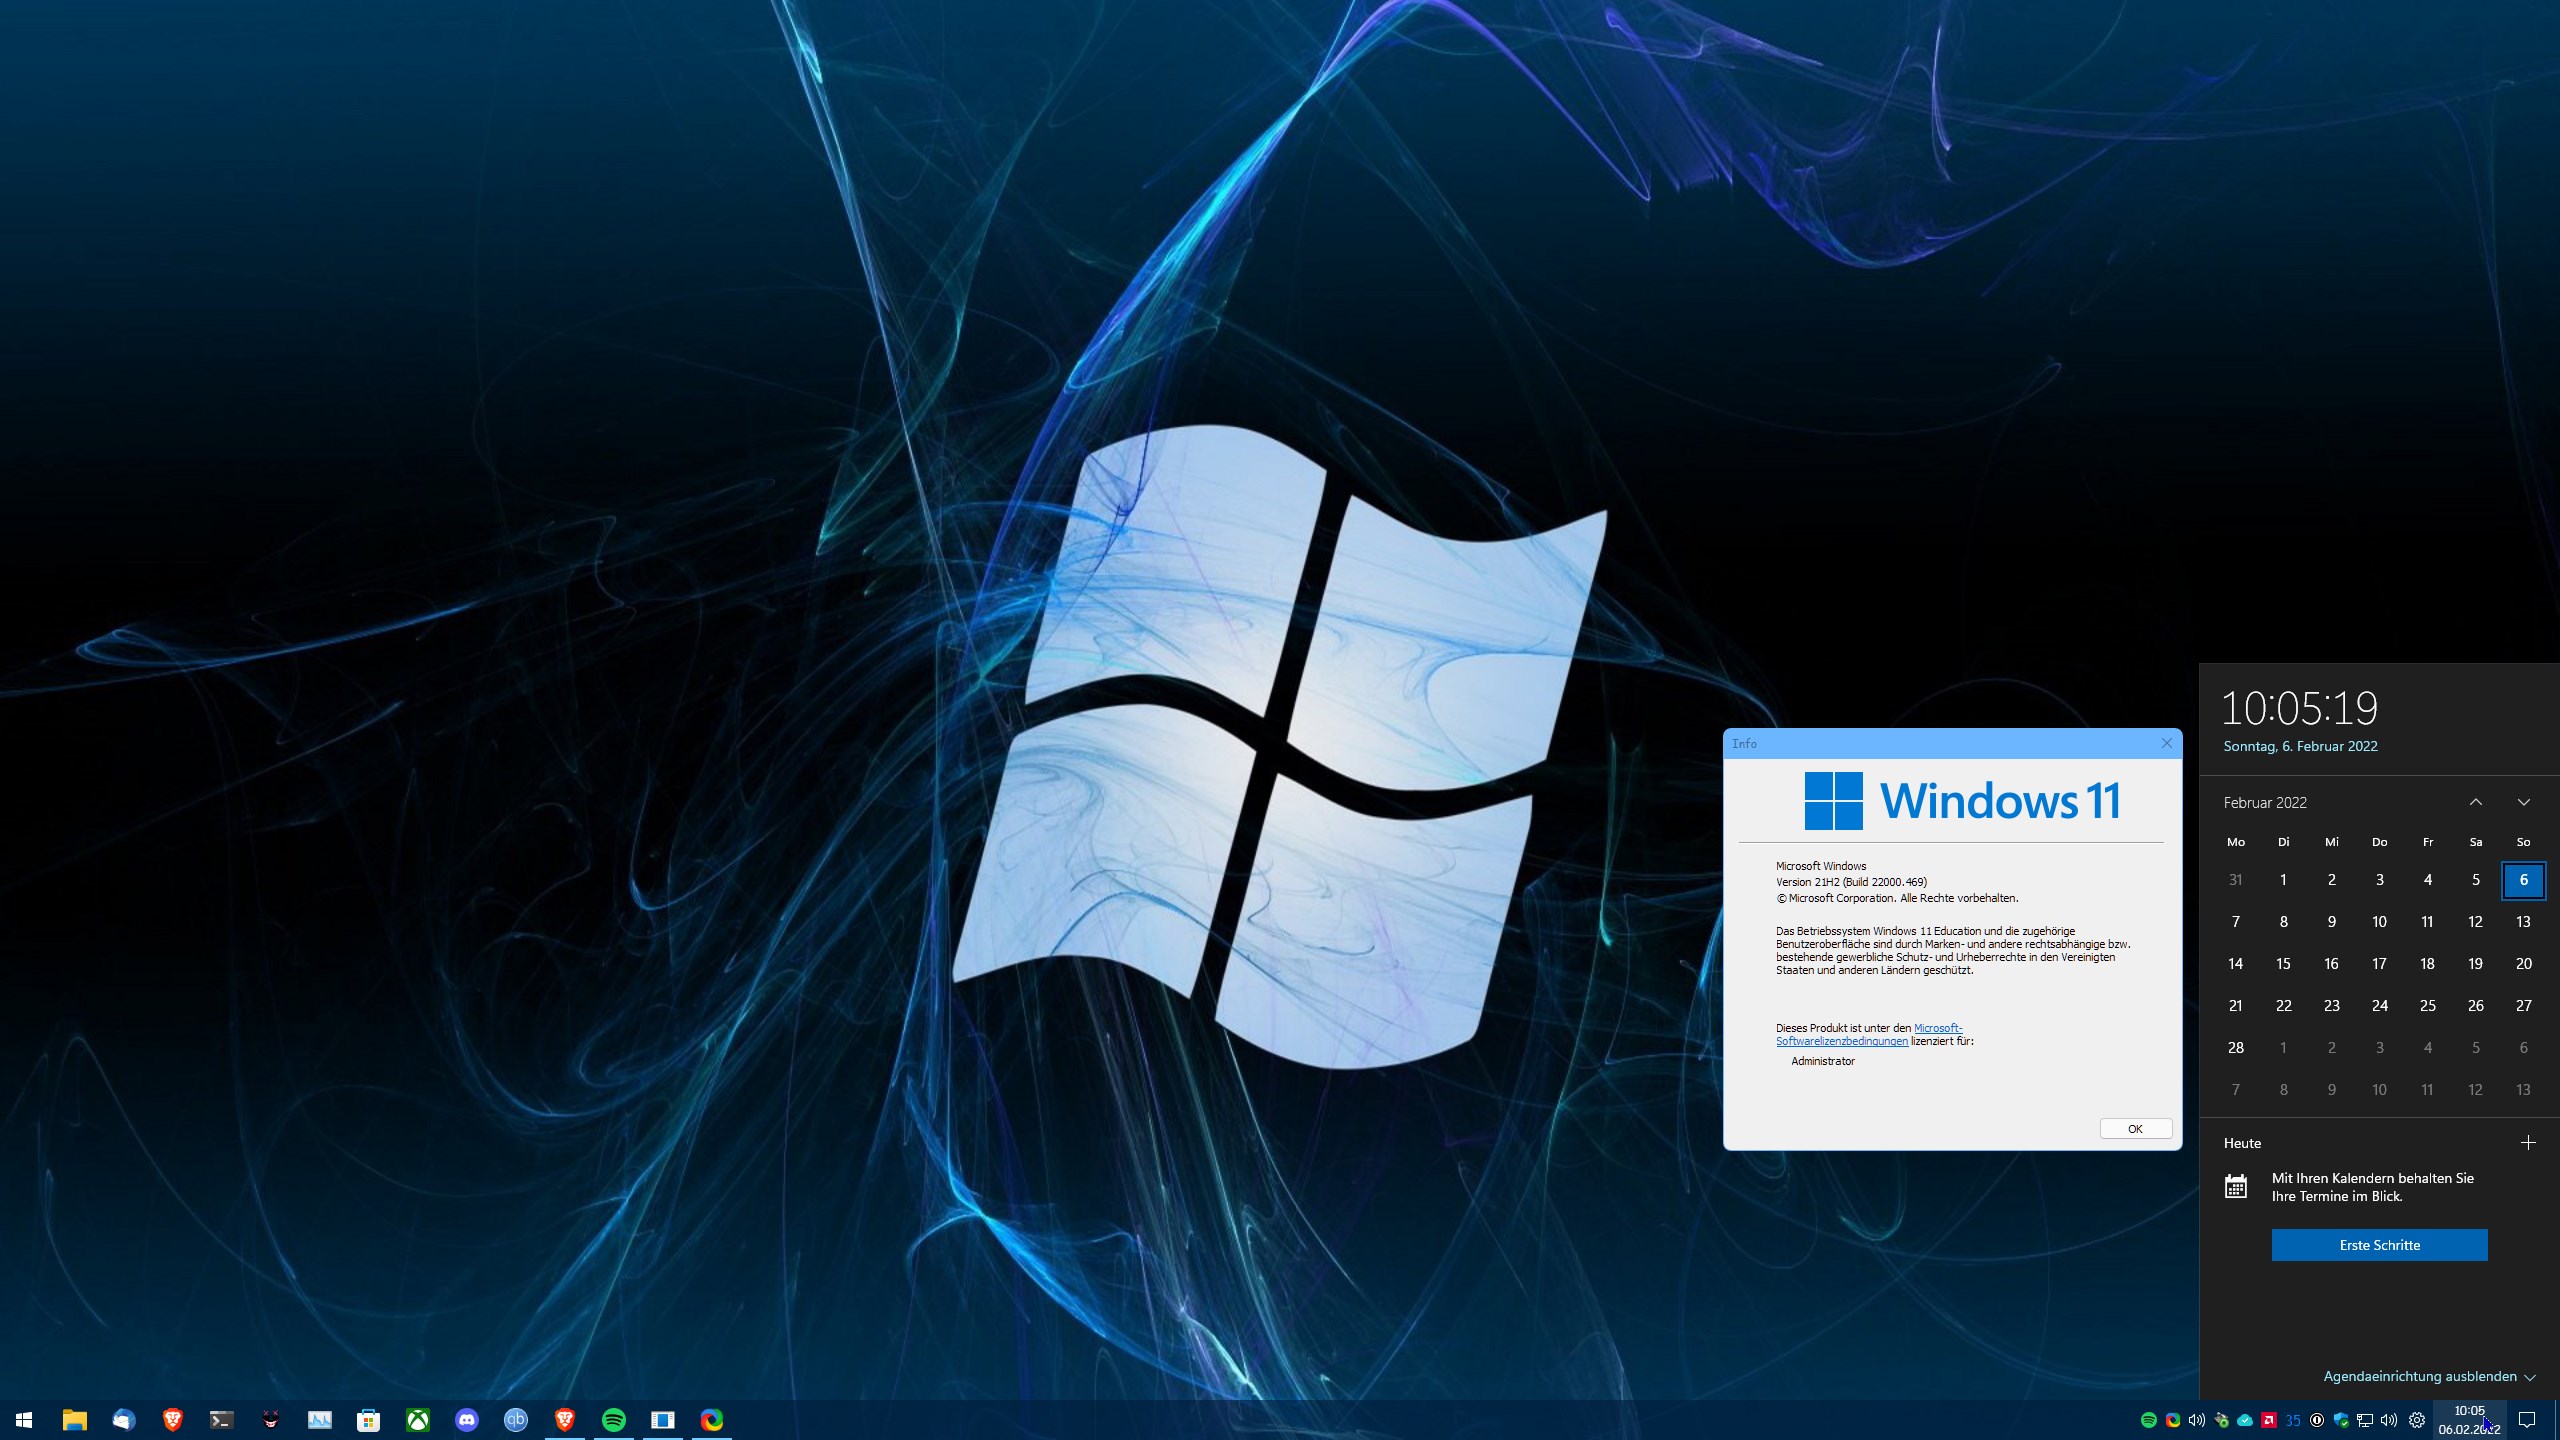Click the Windows Start button
The height and width of the screenshot is (1440, 2560).
tap(25, 1419)
